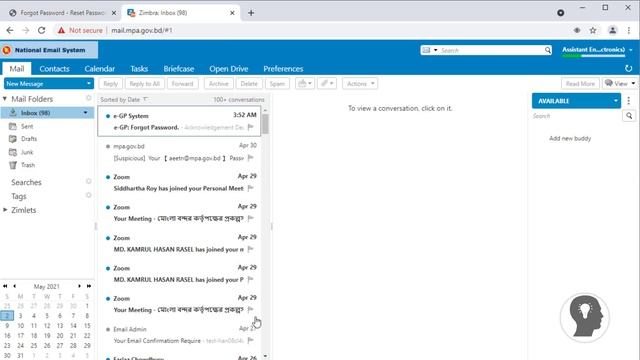Click the Reply button
The height and width of the screenshot is (360, 640).
pos(110,84)
